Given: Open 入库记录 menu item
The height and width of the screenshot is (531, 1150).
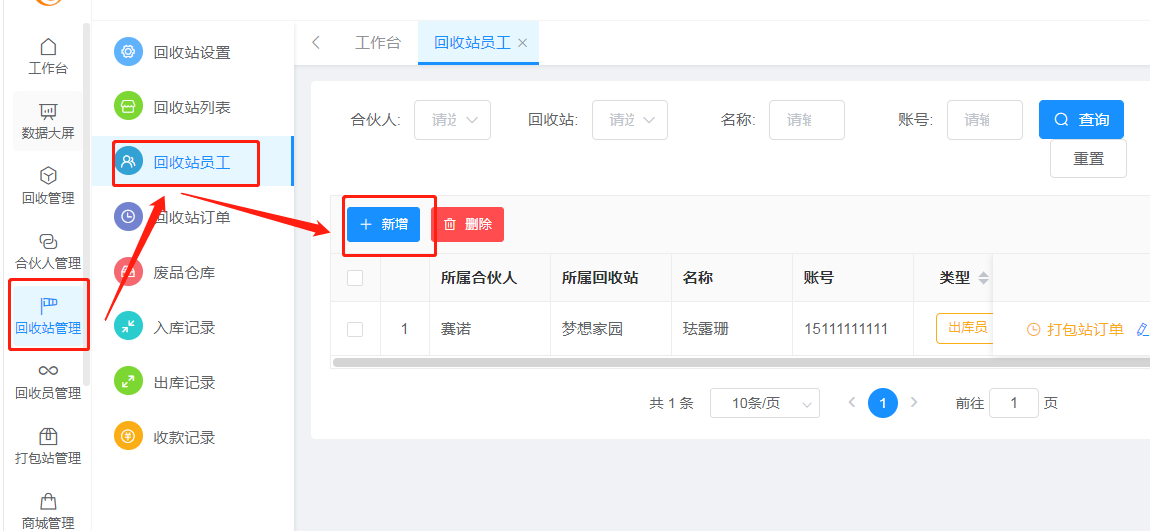Looking at the screenshot, I should tap(192, 327).
